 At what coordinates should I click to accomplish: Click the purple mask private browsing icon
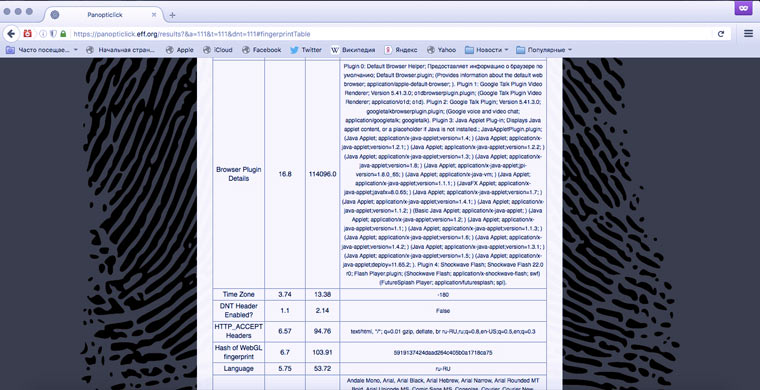click(x=744, y=8)
